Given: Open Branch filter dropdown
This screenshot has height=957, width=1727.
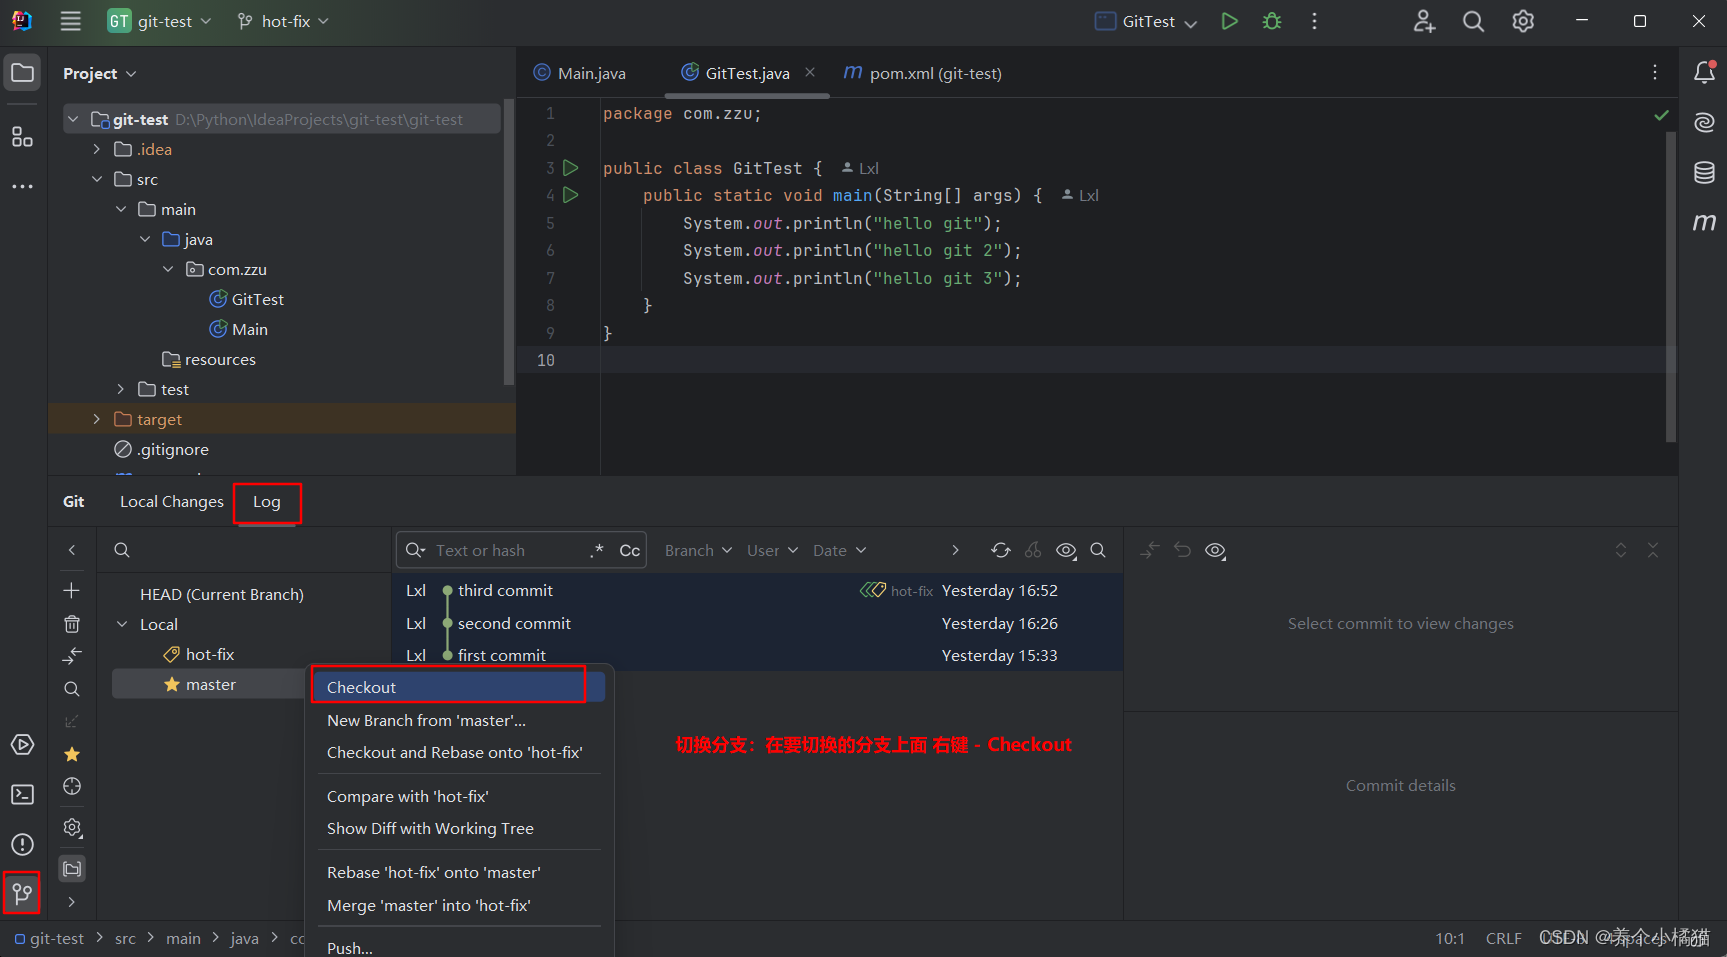Looking at the screenshot, I should (x=698, y=550).
